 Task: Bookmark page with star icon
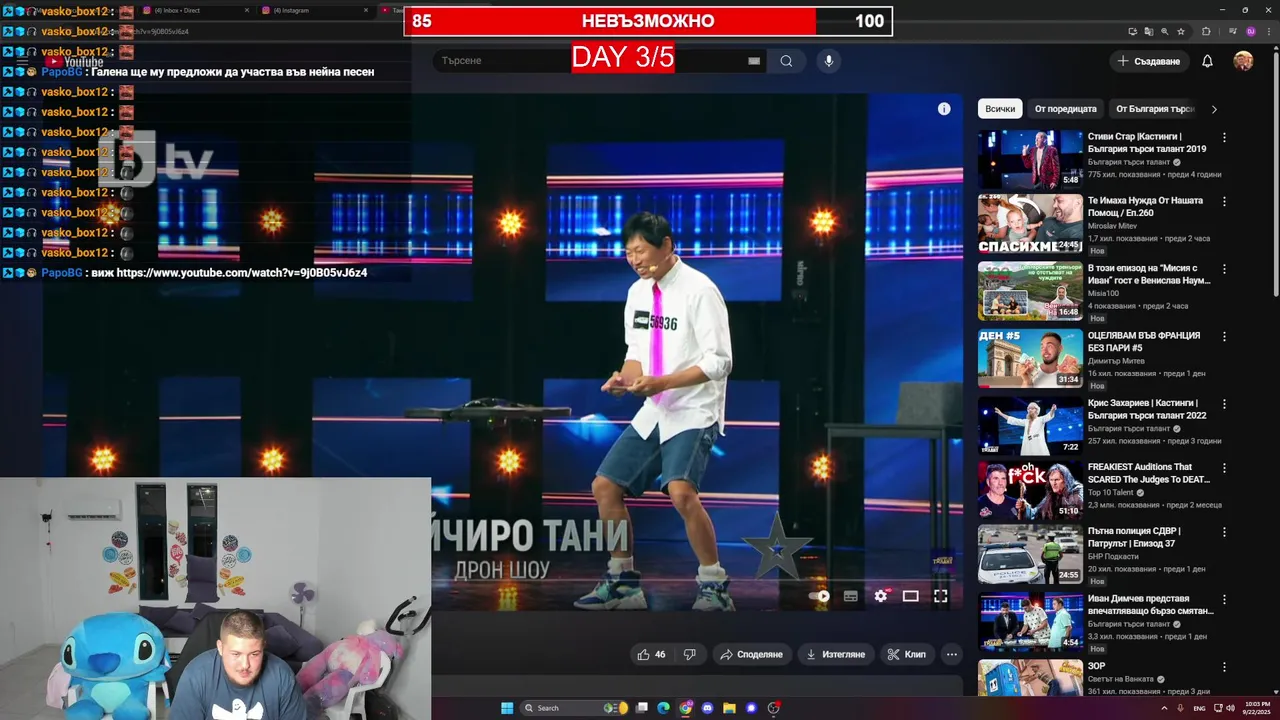[1181, 32]
